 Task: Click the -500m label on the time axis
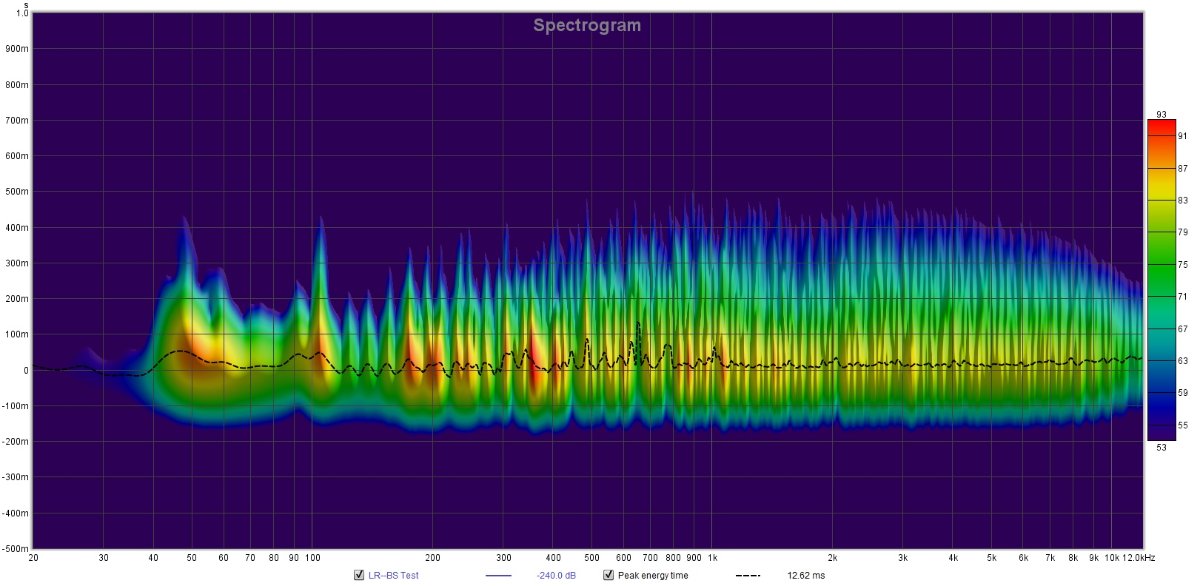15,548
